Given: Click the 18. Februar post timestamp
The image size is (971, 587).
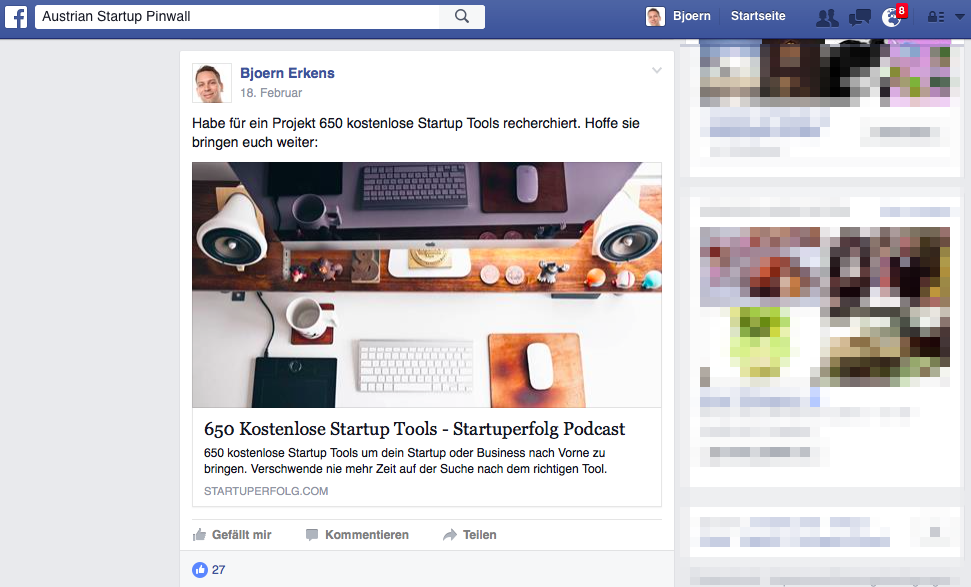Looking at the screenshot, I should (x=271, y=93).
